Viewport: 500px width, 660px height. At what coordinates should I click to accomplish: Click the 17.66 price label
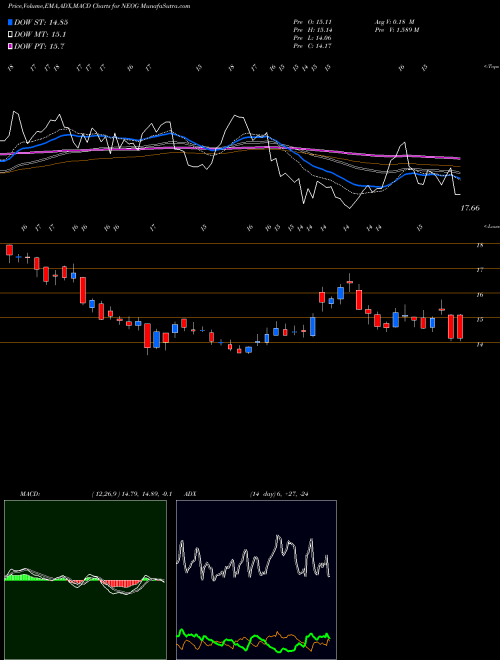click(x=470, y=208)
